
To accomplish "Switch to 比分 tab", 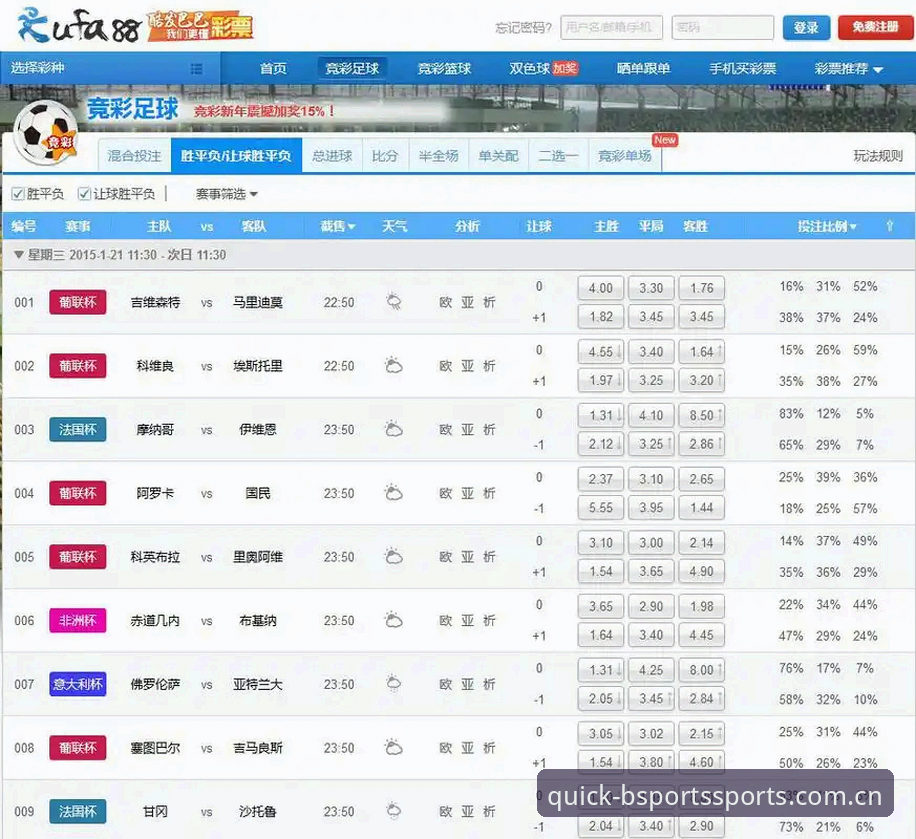I will click(x=386, y=155).
